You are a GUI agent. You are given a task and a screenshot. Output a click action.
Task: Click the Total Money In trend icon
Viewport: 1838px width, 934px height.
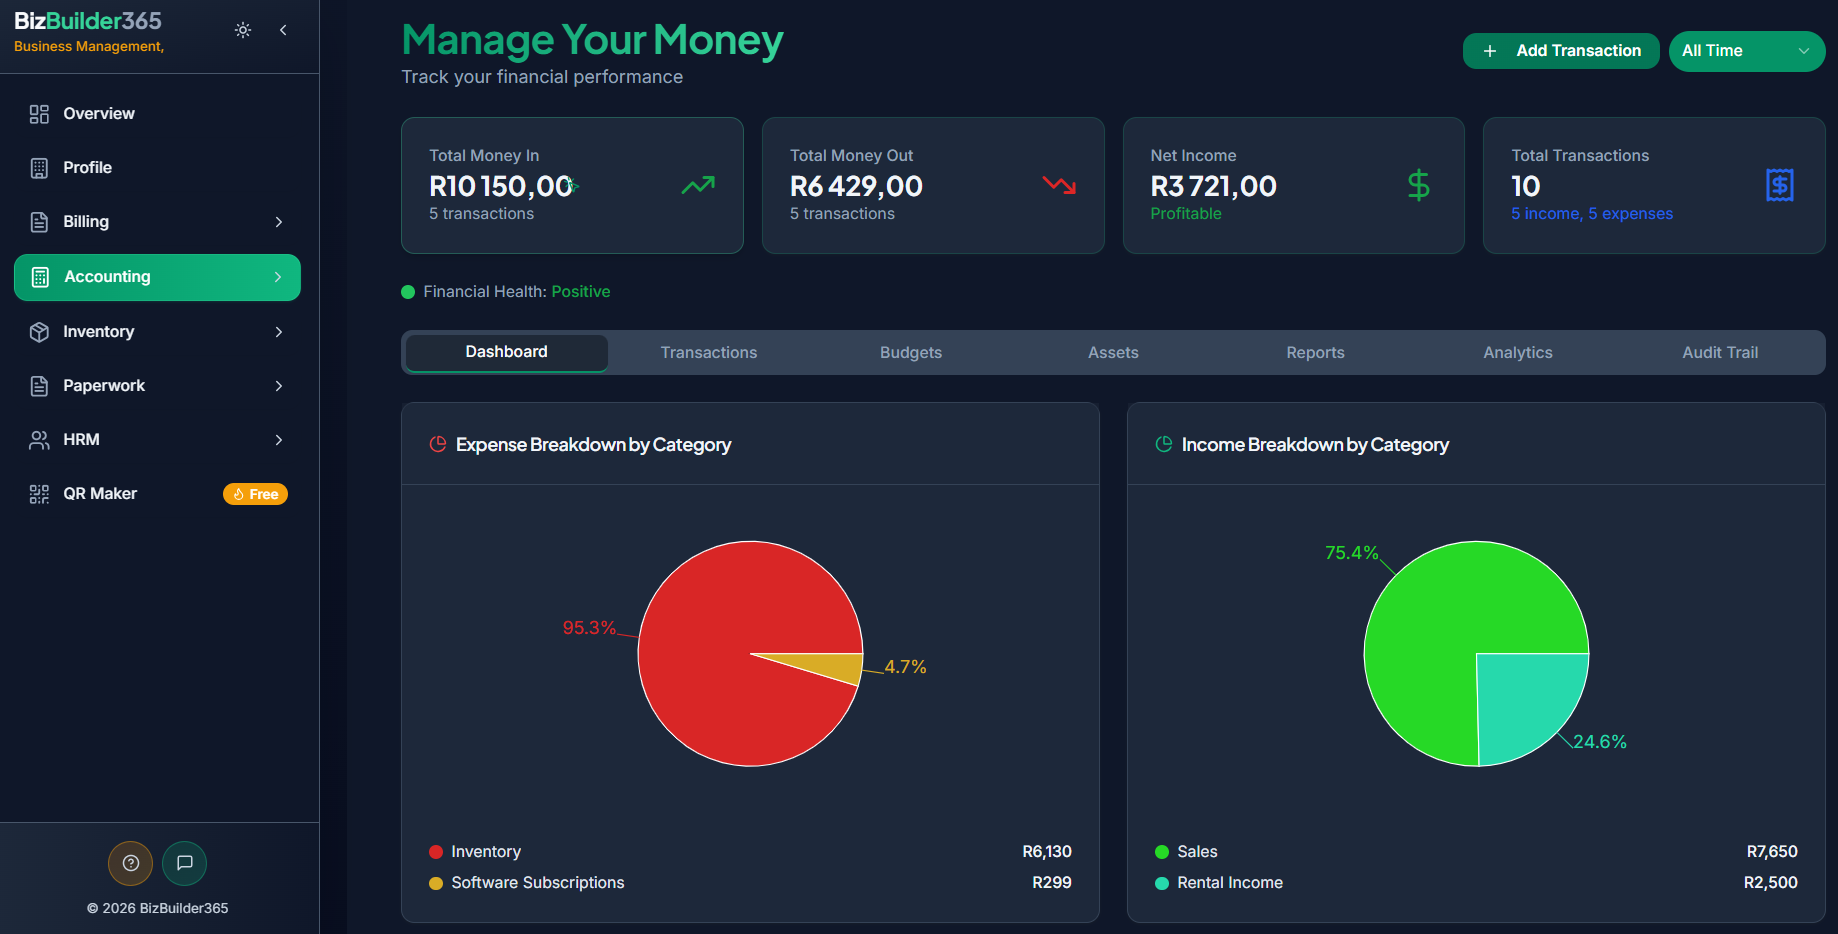tap(698, 185)
